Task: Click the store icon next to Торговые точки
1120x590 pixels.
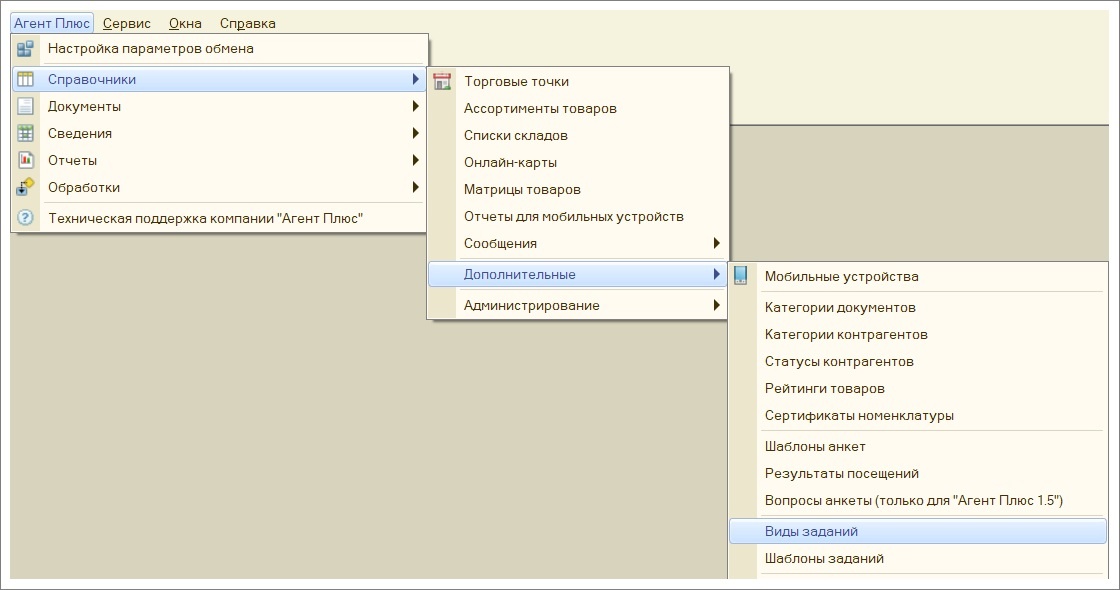Action: pyautogui.click(x=442, y=81)
